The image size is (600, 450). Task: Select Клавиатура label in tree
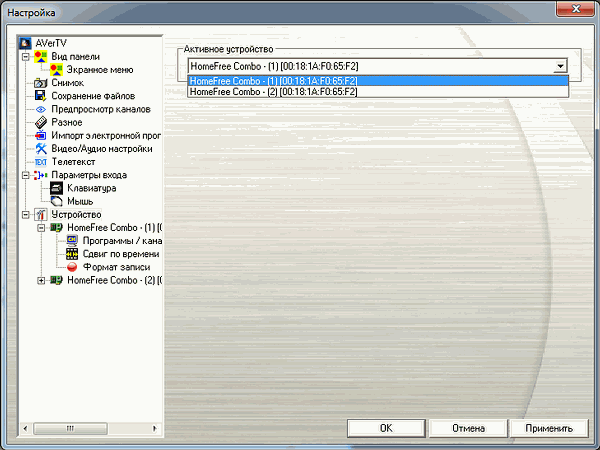click(x=91, y=188)
